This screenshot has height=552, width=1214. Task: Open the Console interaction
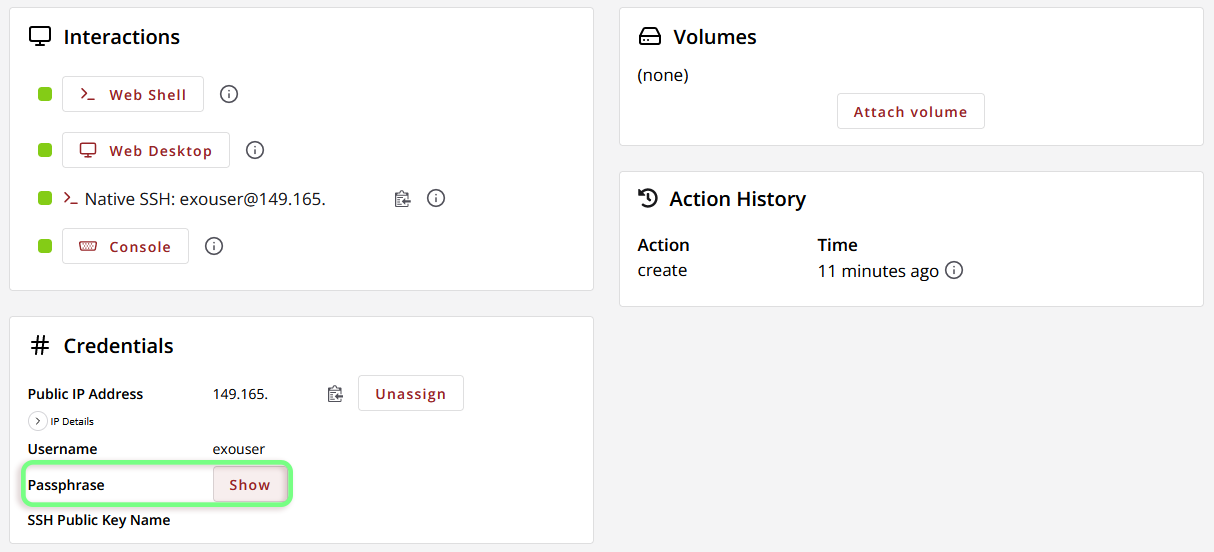pos(125,246)
